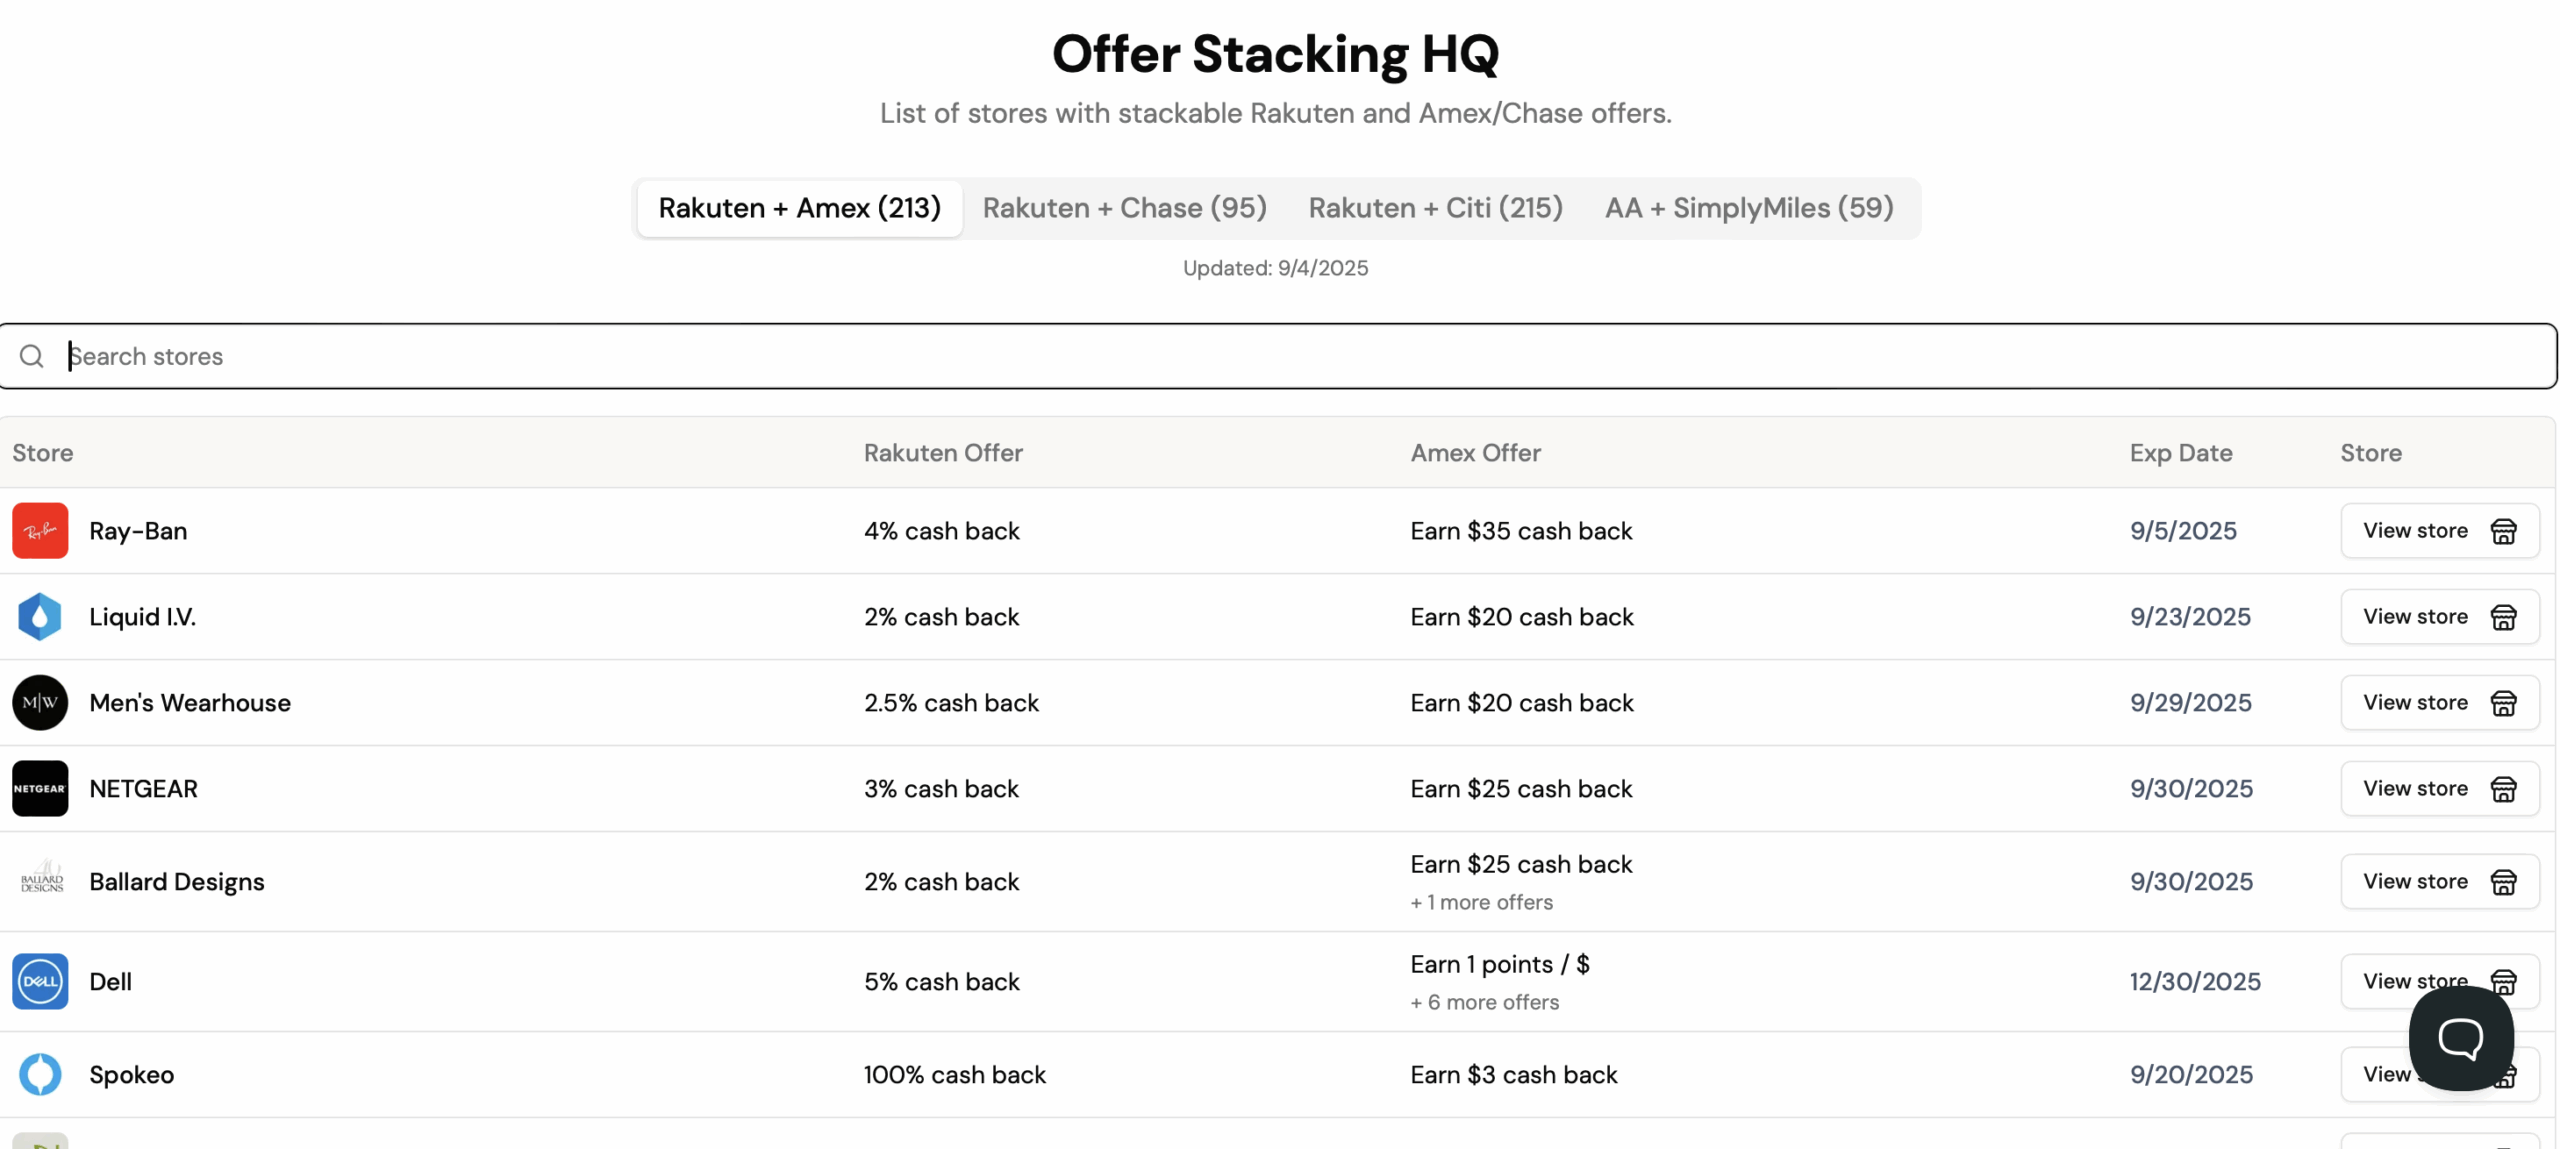Click the Liquid I.V. droplet logo icon
Screen dimensions: 2560x1149
coord(40,617)
